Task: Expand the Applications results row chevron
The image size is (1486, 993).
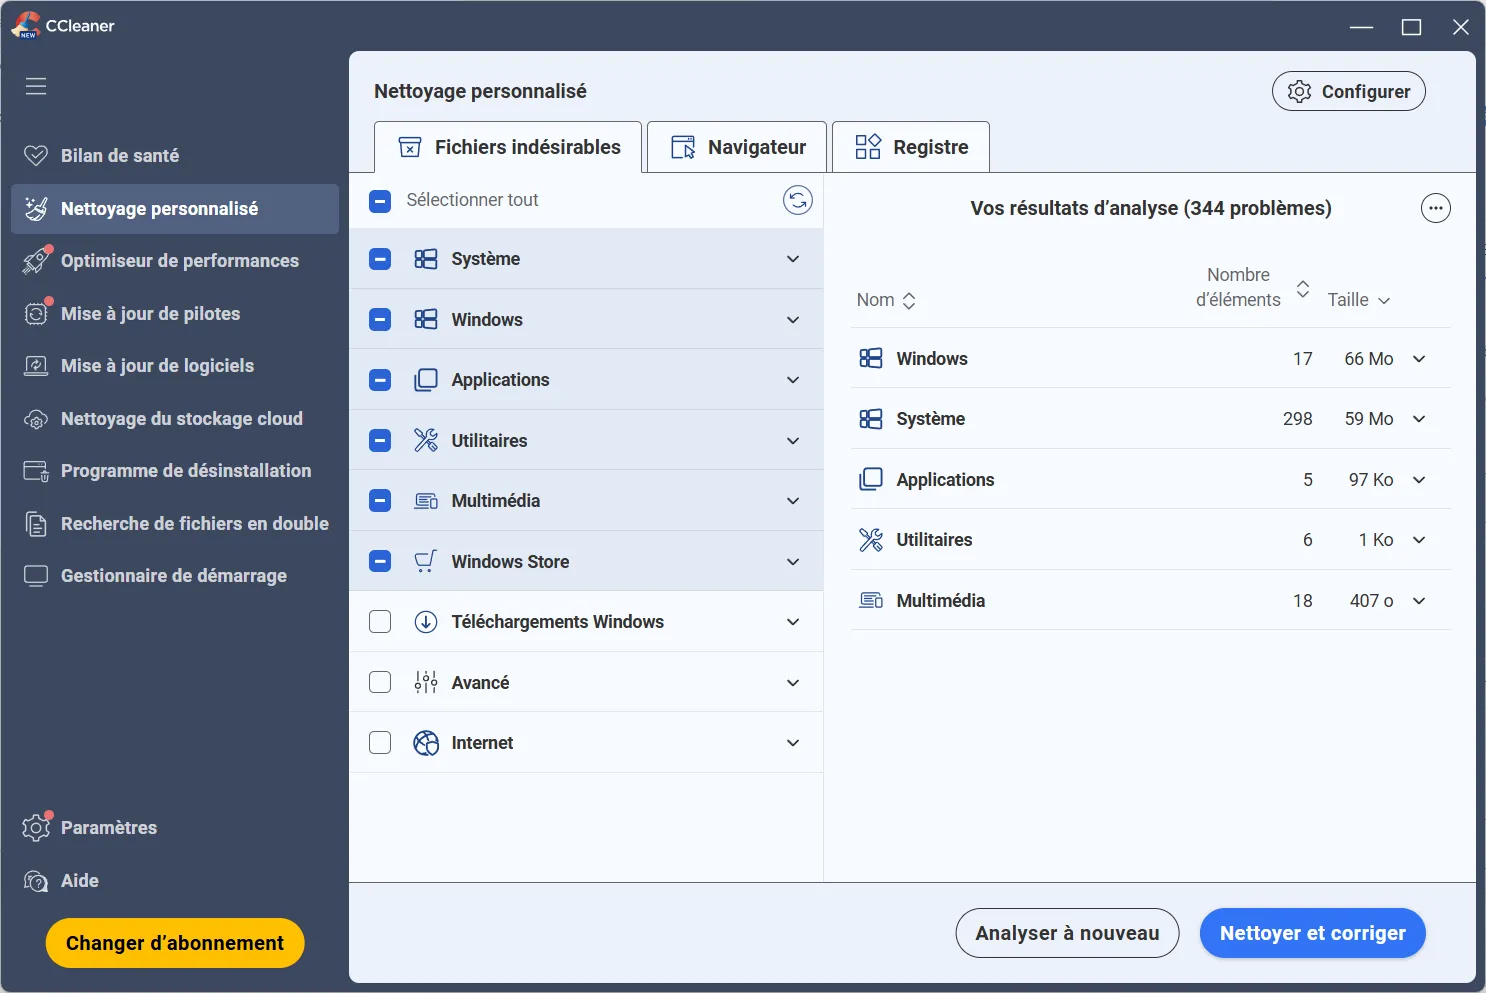Action: click(1419, 480)
